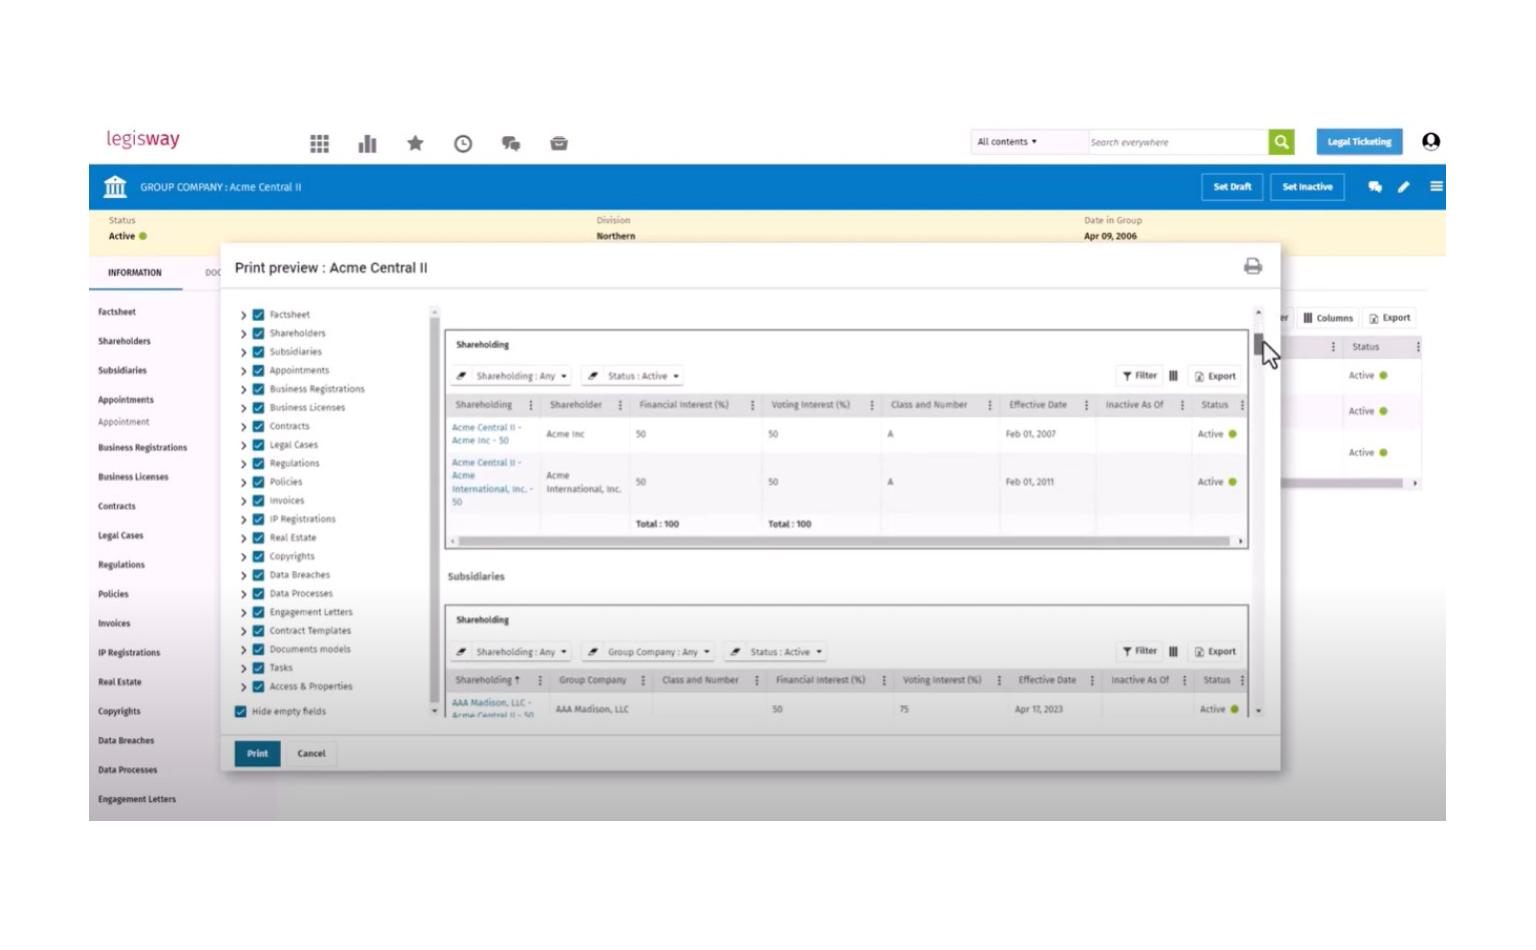Screen dimensions: 1536x950
Task: Switch to the INFORMATION tab
Action: pyautogui.click(x=135, y=272)
